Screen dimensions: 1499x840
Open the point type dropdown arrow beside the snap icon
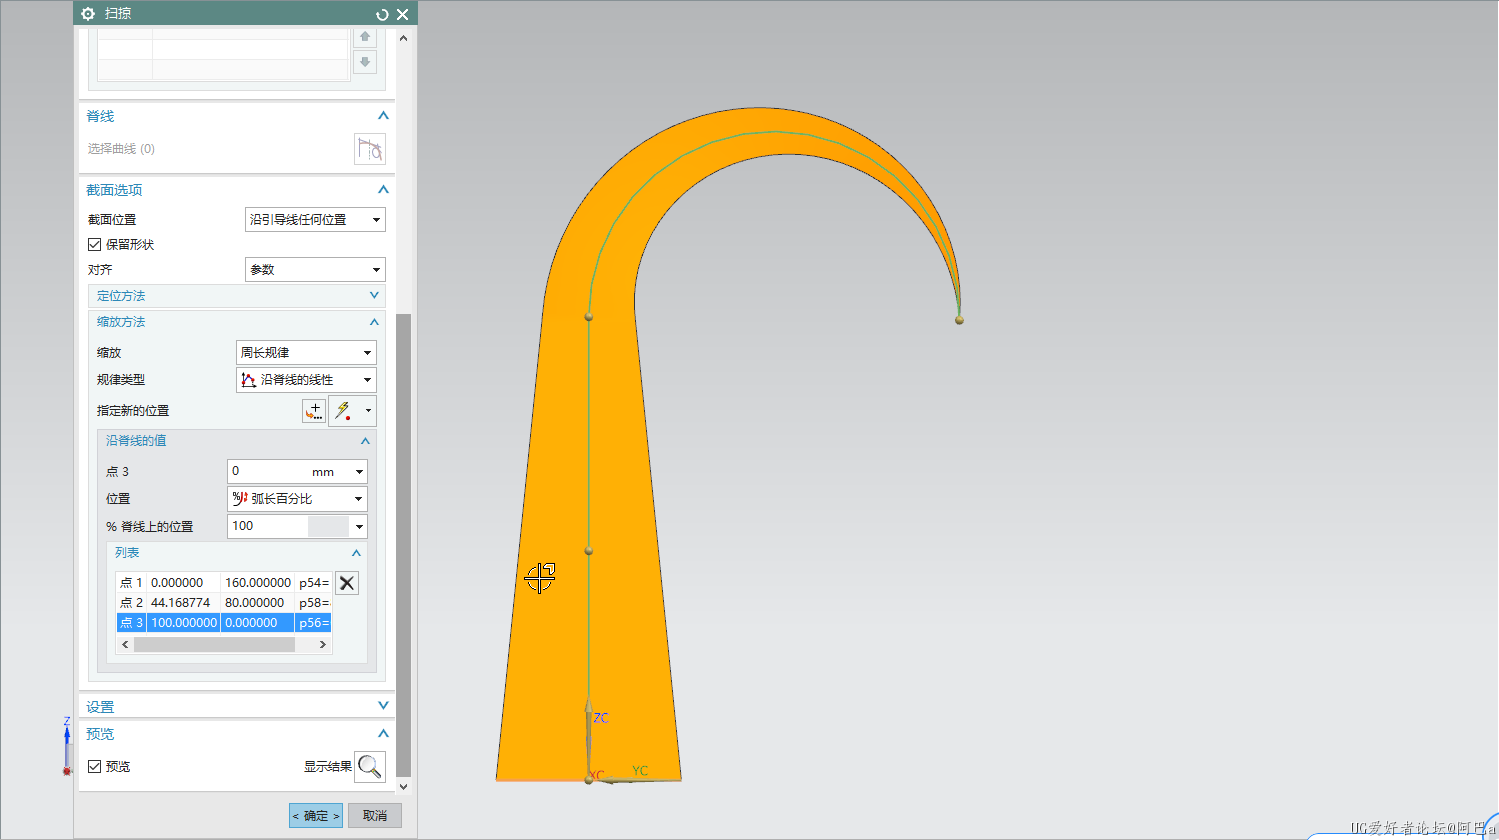tap(368, 411)
